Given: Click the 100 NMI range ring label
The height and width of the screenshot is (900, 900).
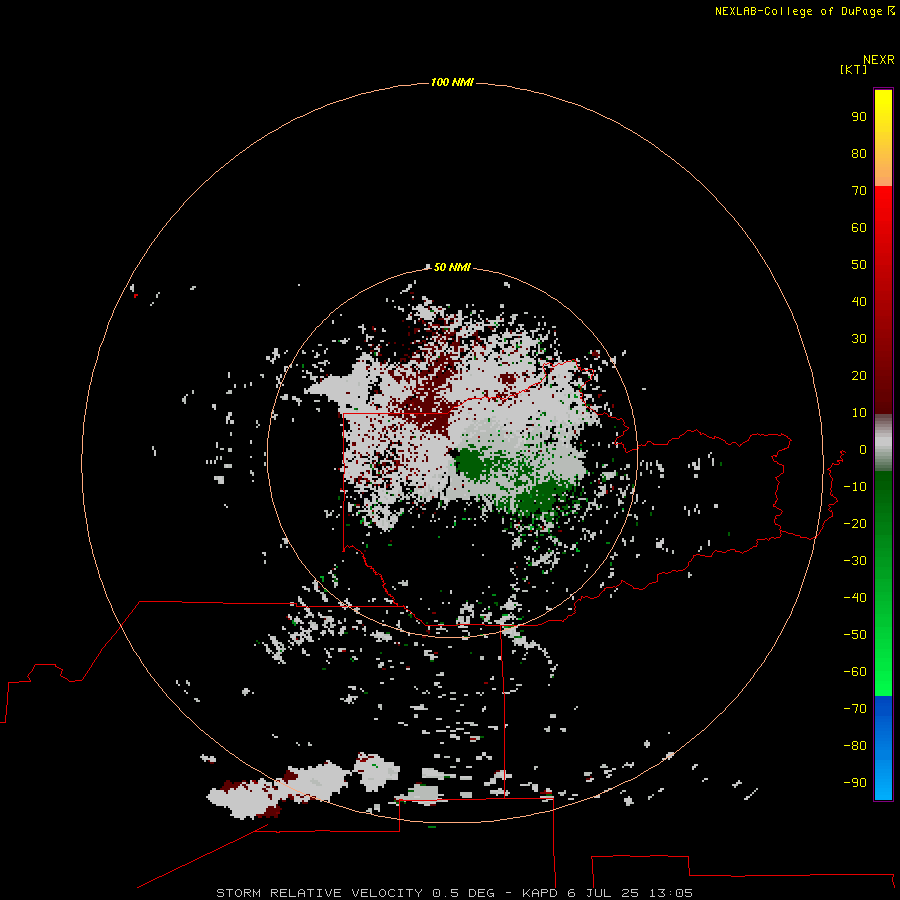Looking at the screenshot, I should pos(452,82).
